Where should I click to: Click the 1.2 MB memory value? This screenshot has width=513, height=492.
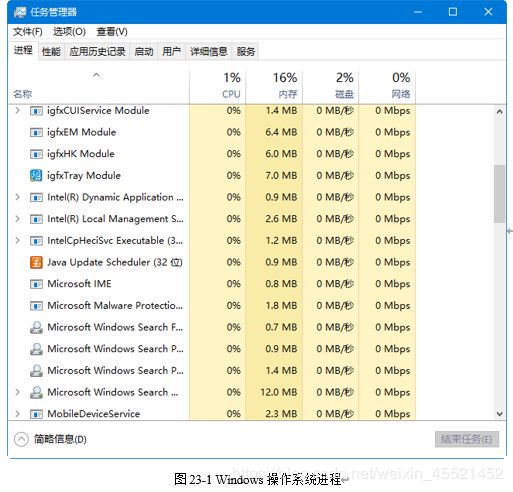[x=281, y=241]
